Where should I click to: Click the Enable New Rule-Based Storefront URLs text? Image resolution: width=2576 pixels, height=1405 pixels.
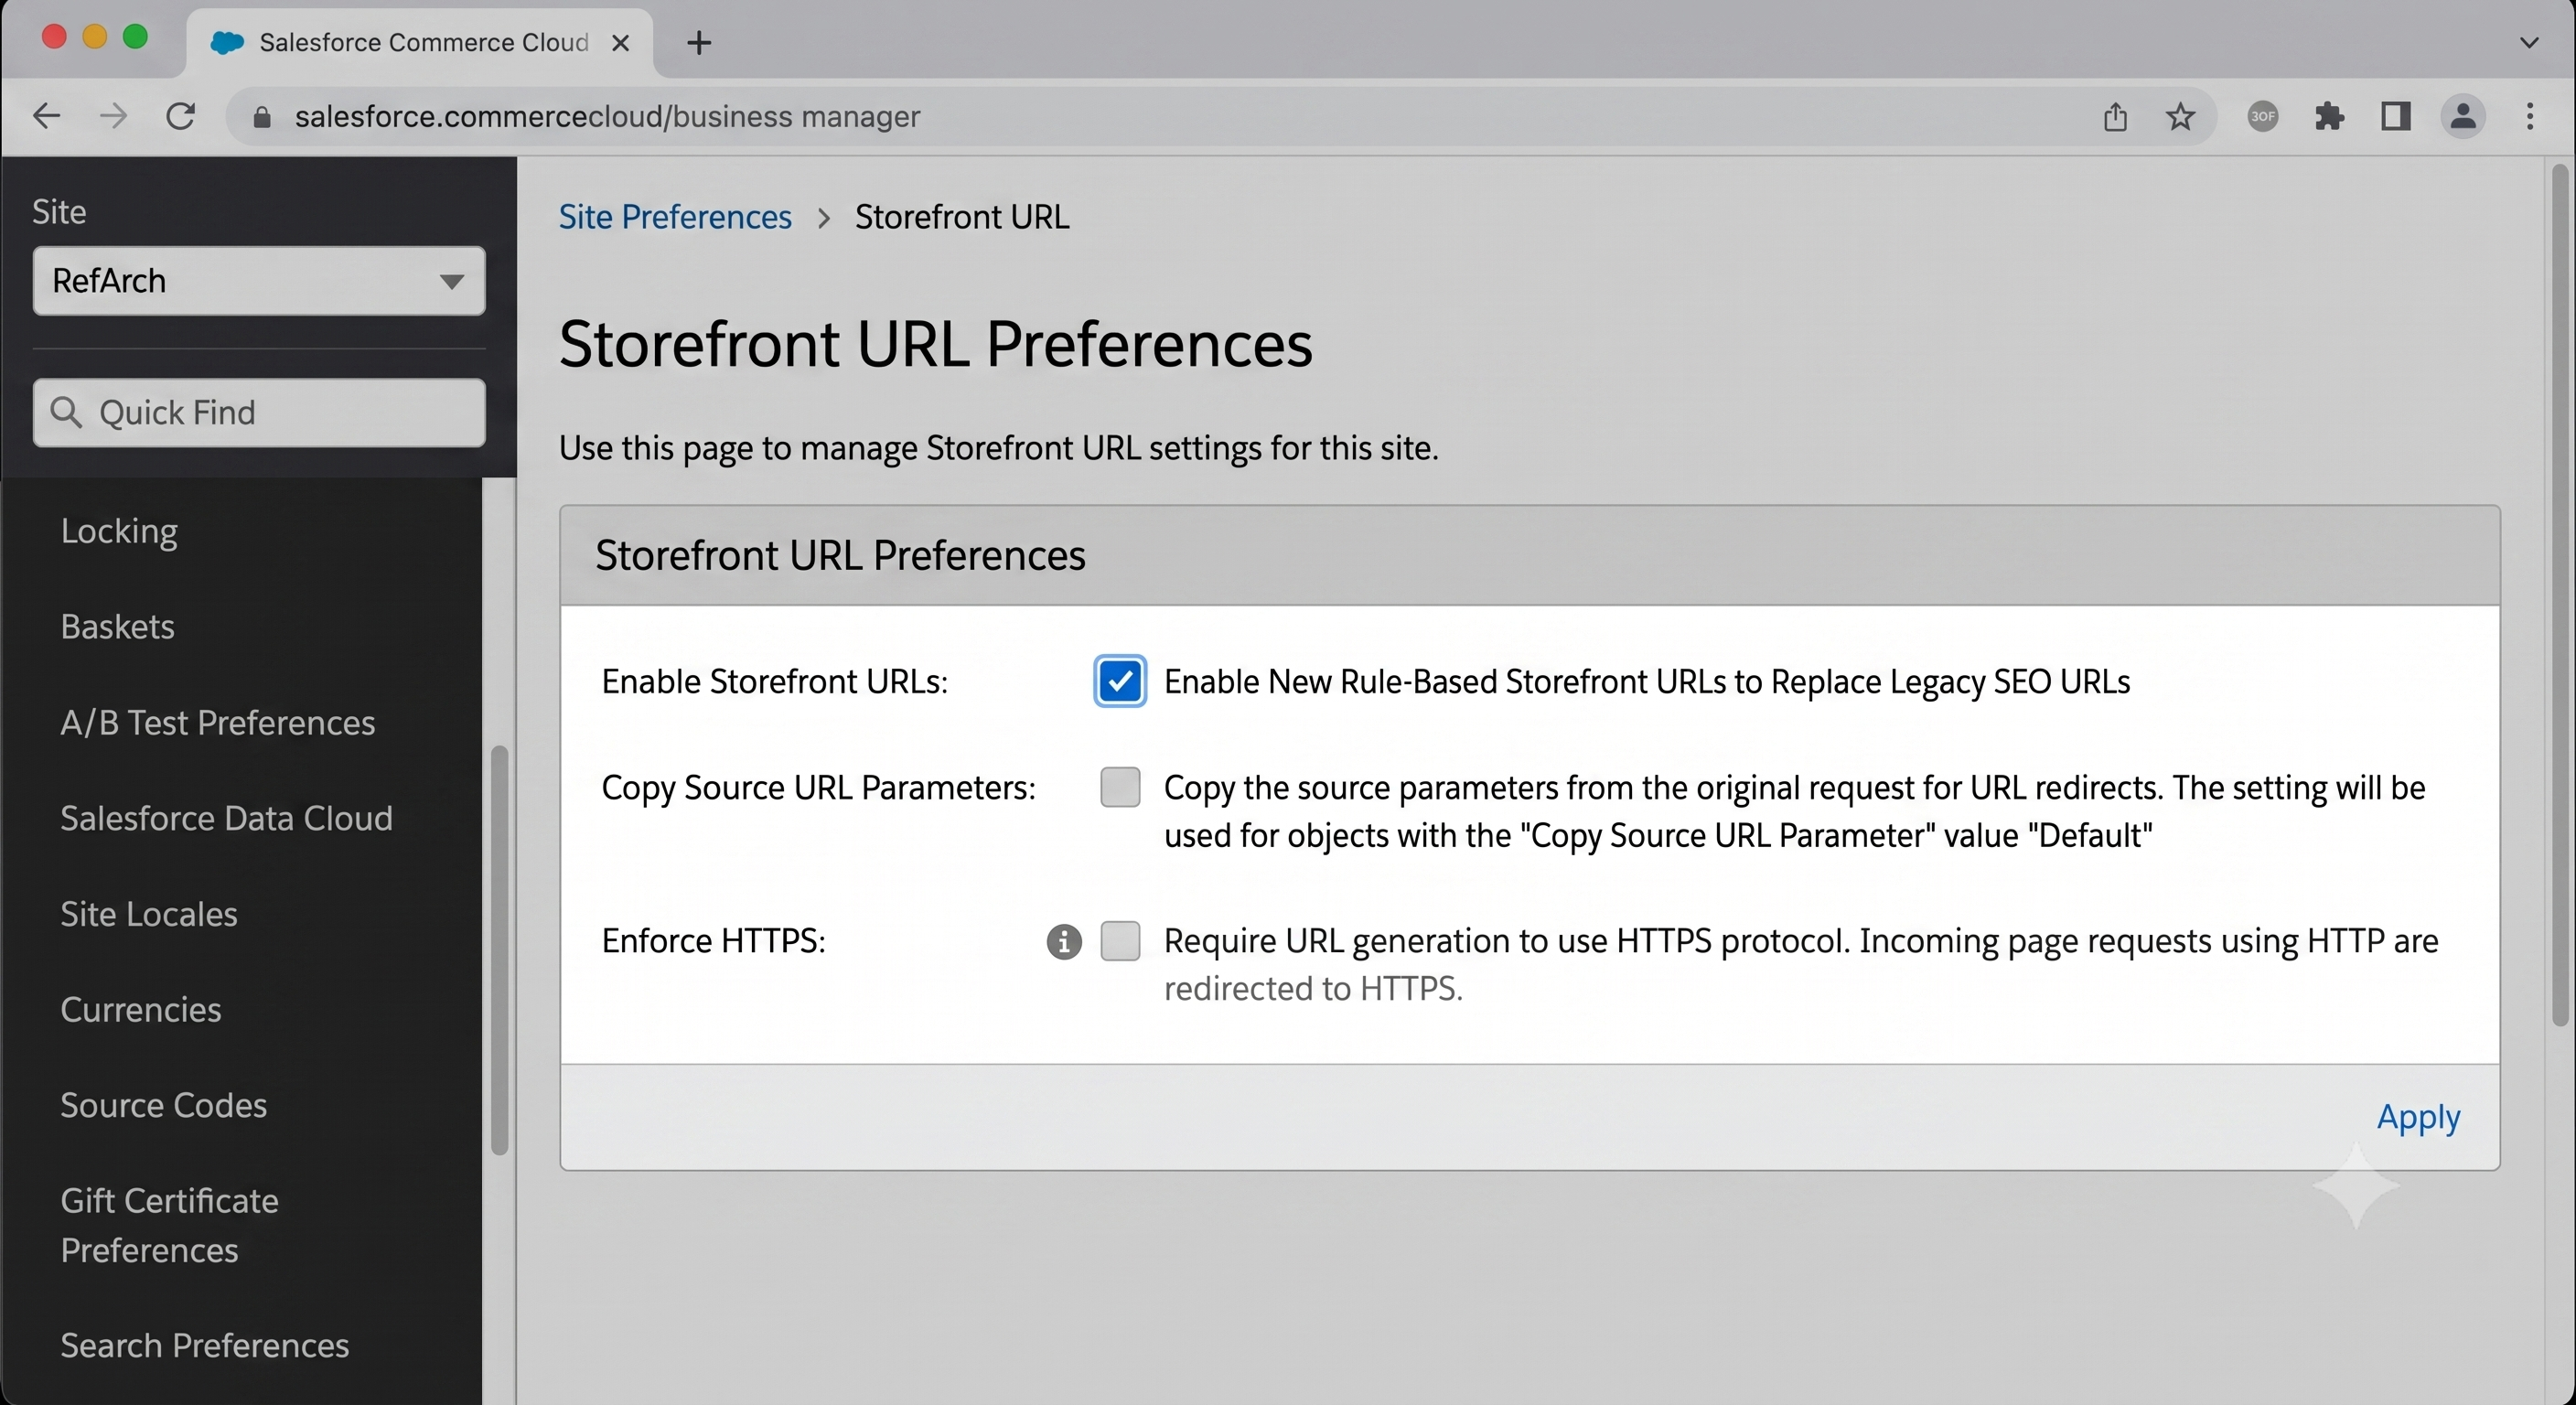tap(1647, 682)
